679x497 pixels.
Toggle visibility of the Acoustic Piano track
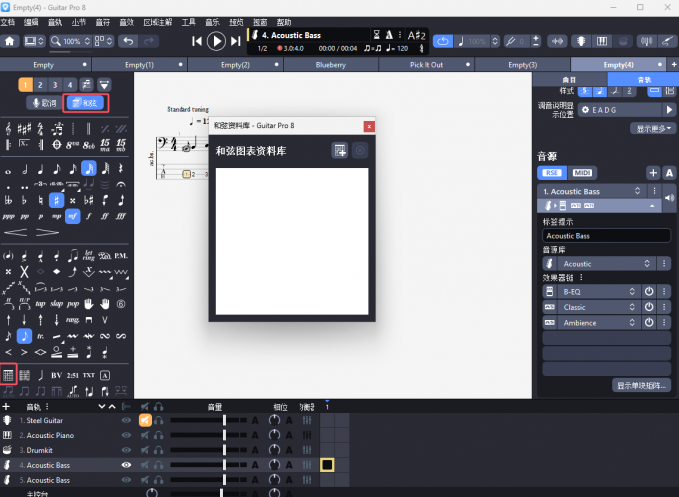[126, 436]
